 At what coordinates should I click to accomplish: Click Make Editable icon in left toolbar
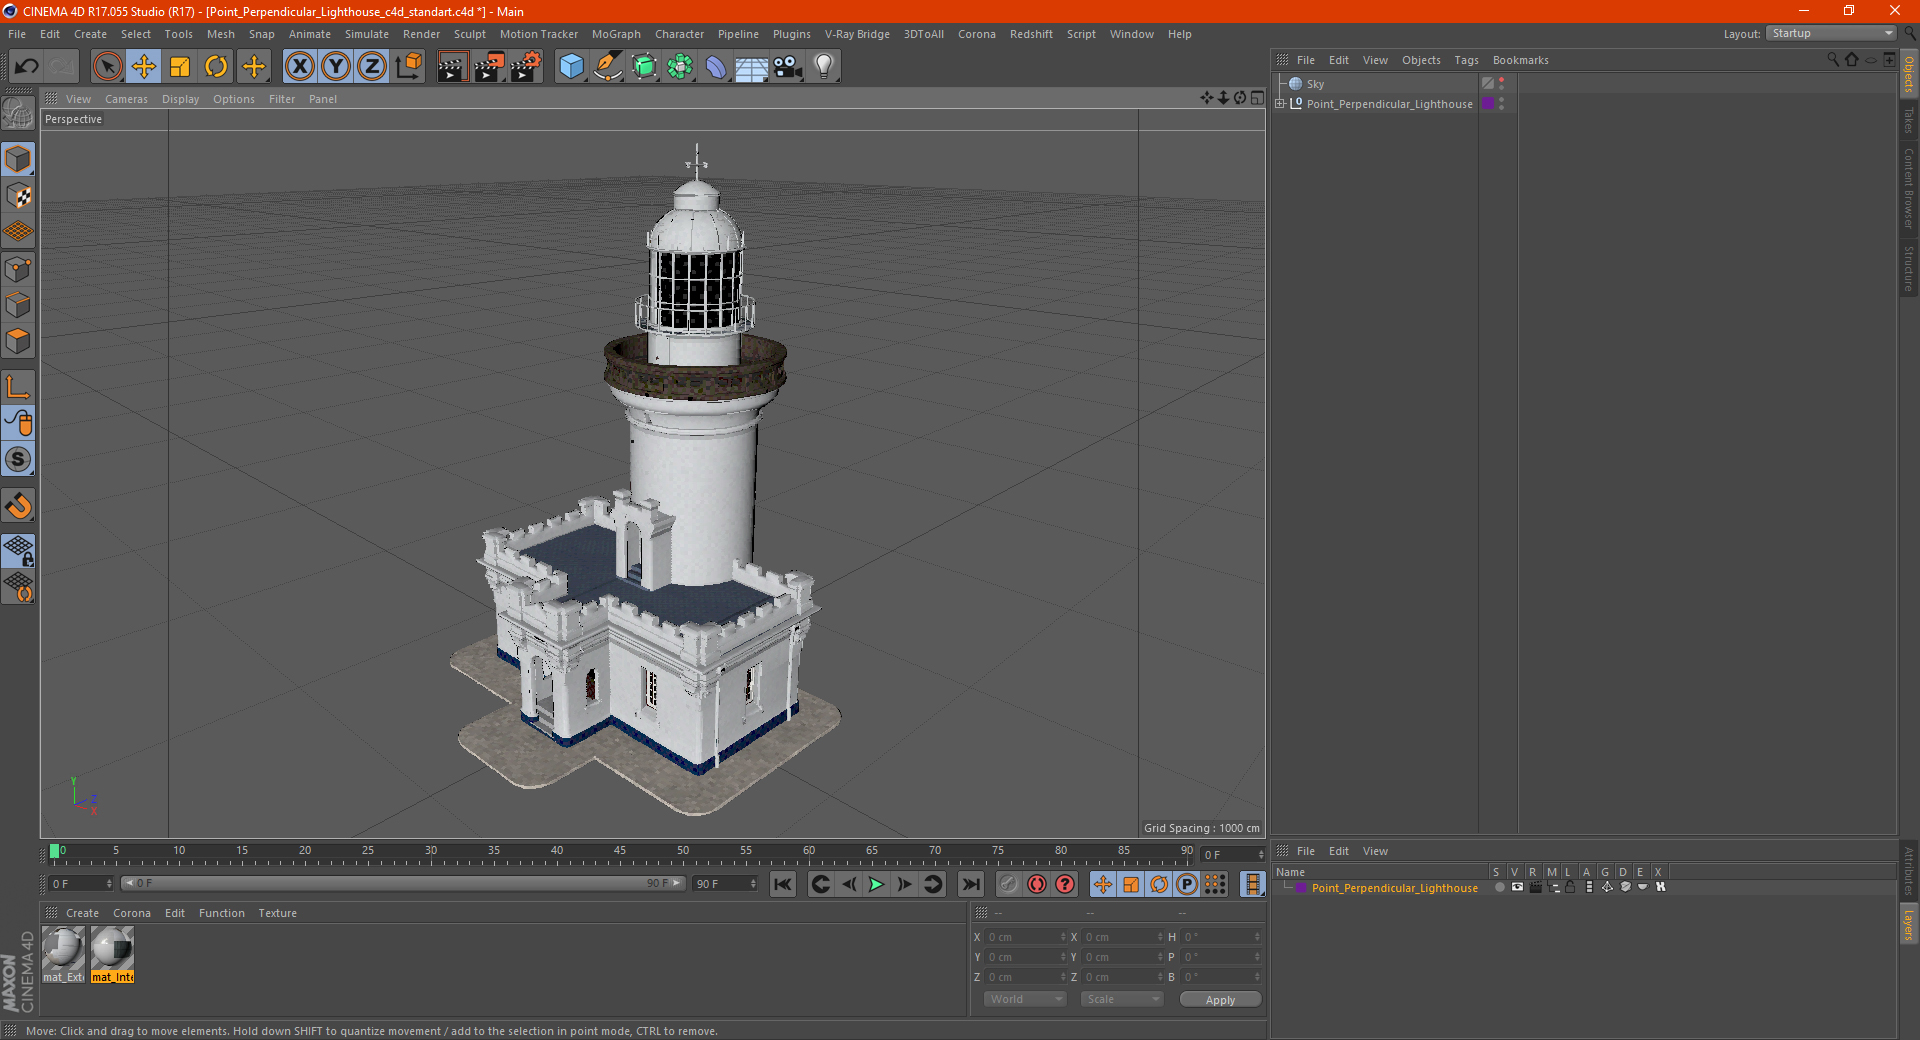18,113
